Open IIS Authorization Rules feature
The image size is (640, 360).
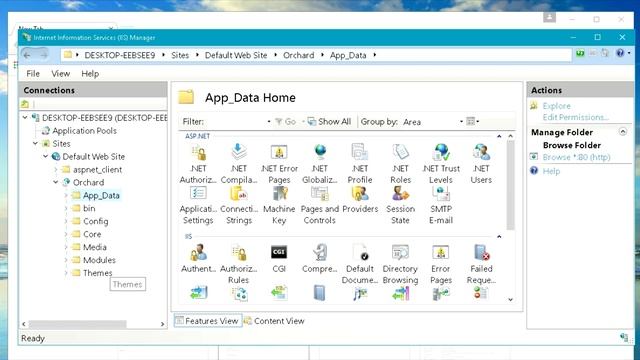tap(239, 264)
